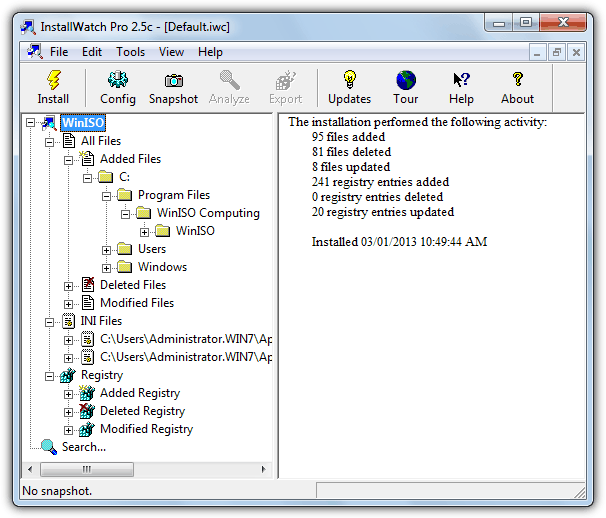Select the Deleted Registry tree item
This screenshot has height=518, width=606.
coord(142,411)
